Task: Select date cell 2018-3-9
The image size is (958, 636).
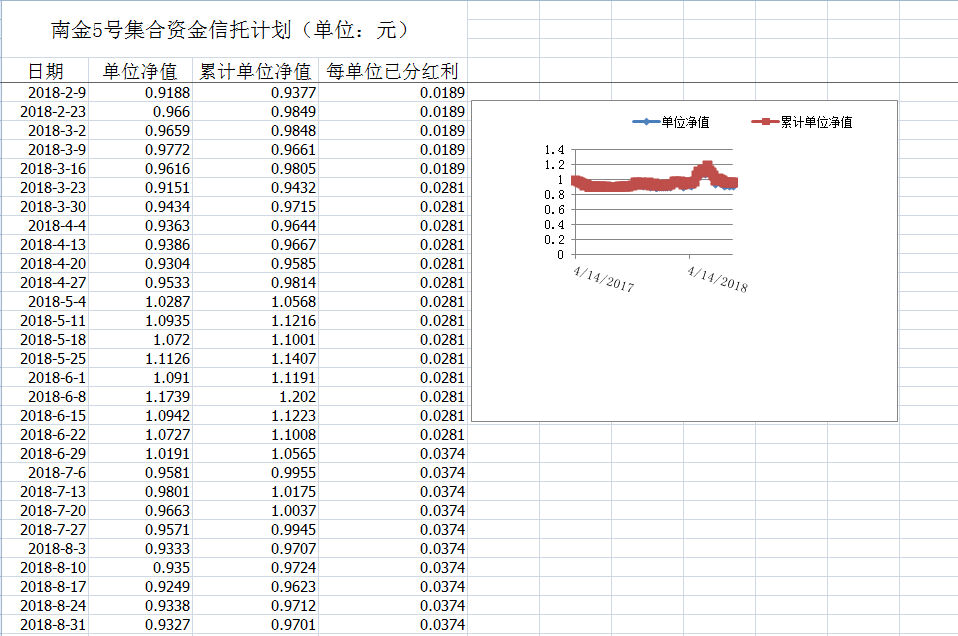Action: pos(46,150)
